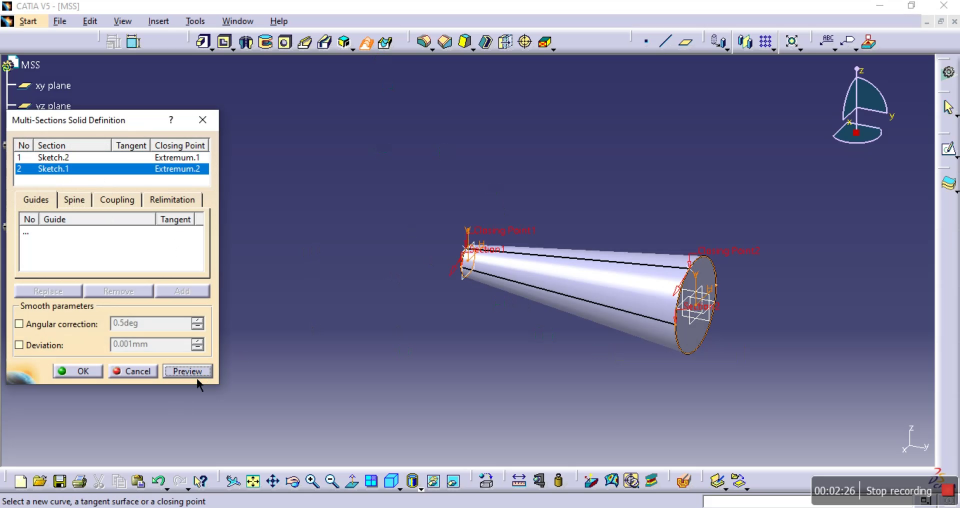Enable the Deviation checkbox
This screenshot has height=508, width=960.
(19, 345)
